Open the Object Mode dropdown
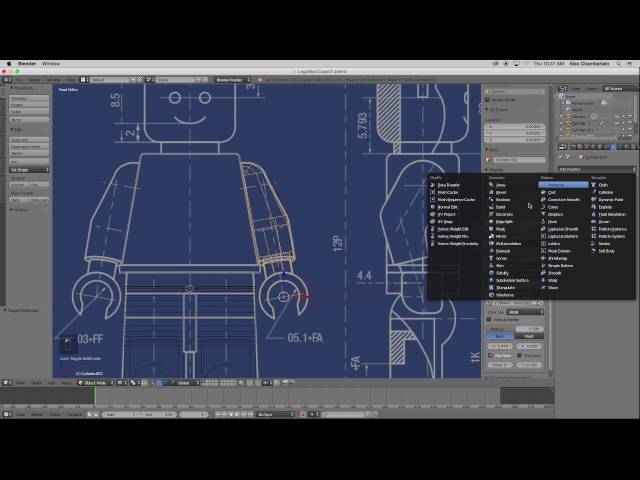 (96, 383)
